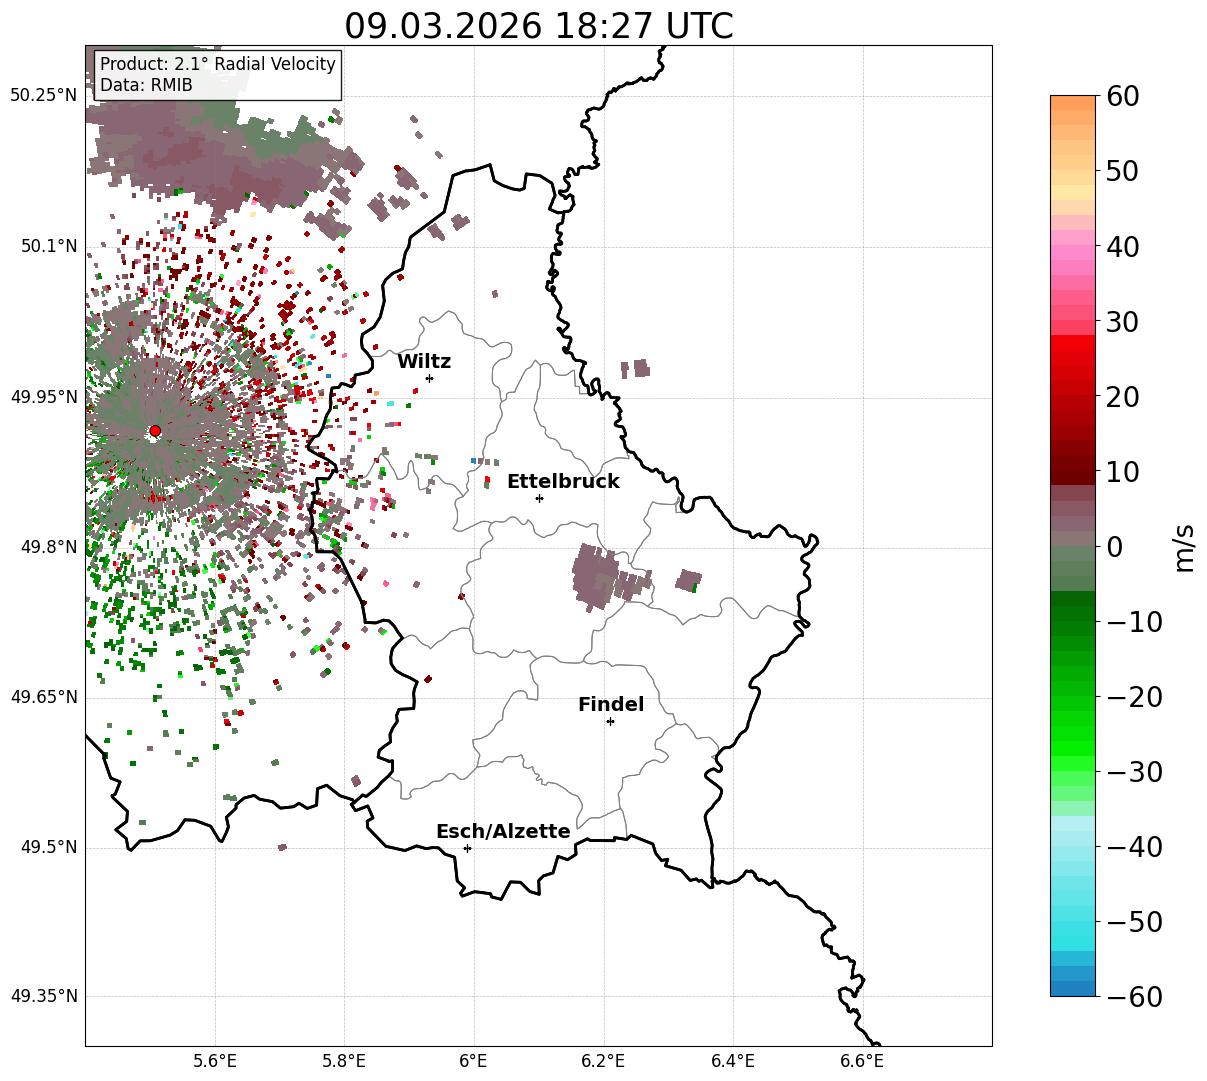Screen dimensions: 1207x1081
Task: Click the 49.5°N latitude label
Action: pos(48,847)
